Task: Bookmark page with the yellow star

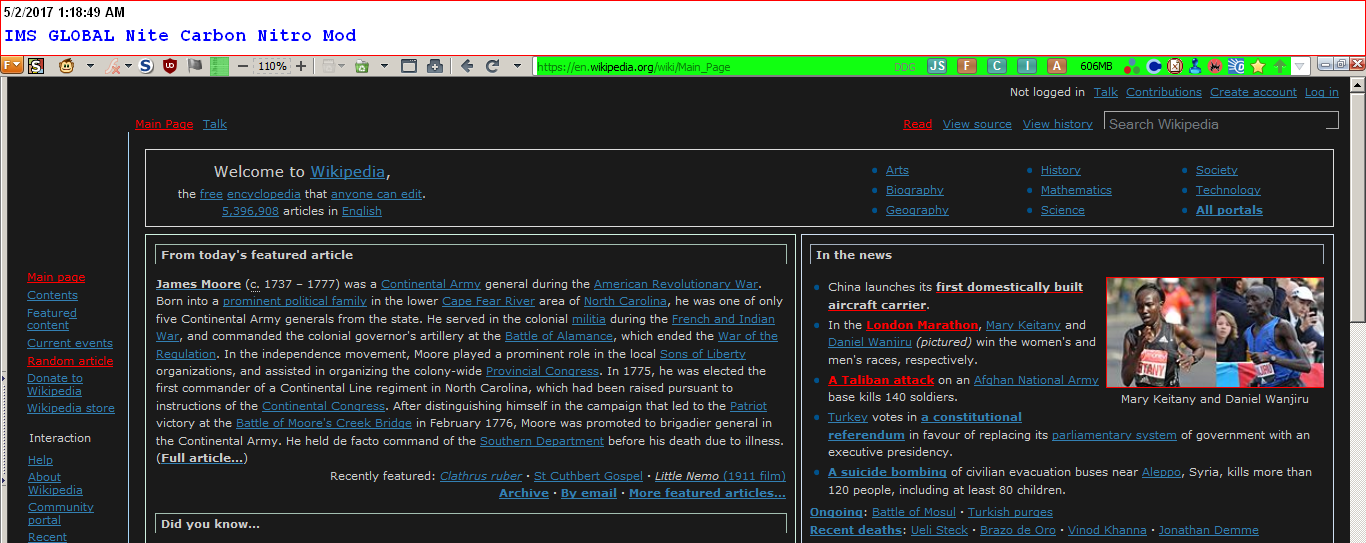Action: pos(1258,66)
